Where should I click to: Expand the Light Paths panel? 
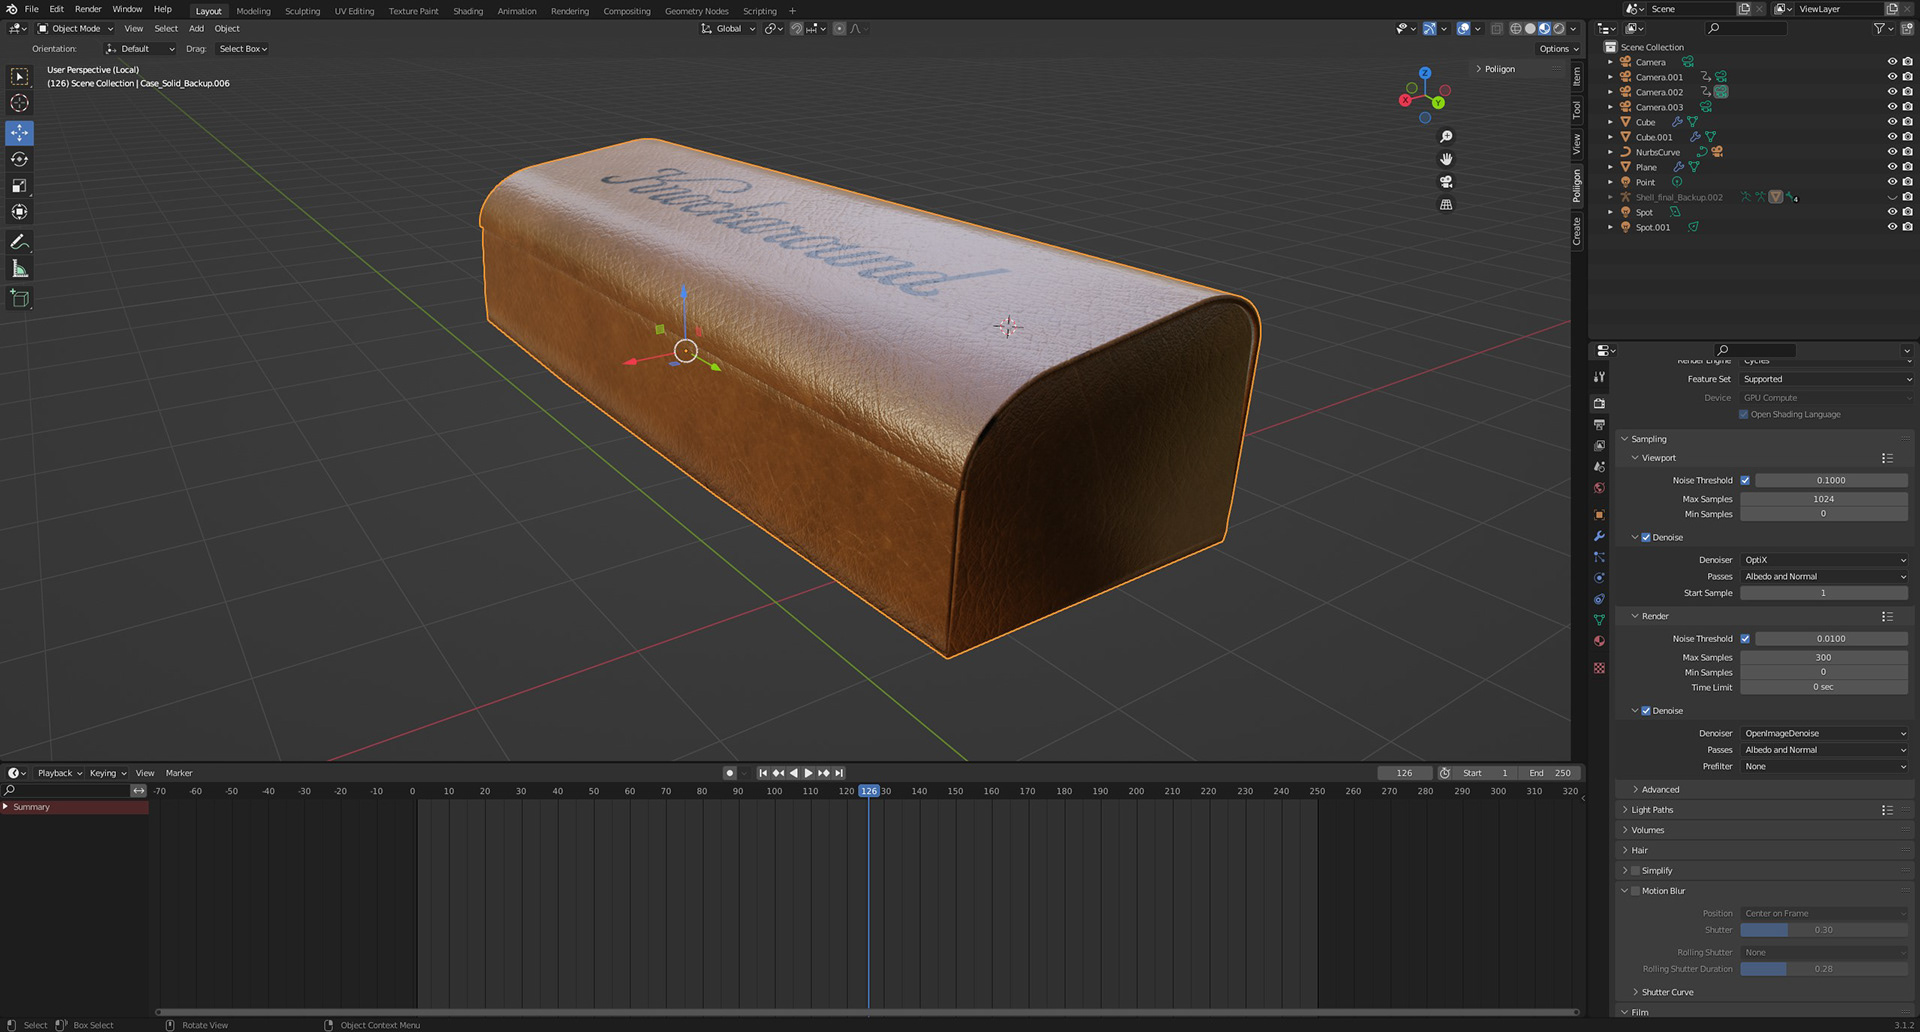pos(1652,810)
